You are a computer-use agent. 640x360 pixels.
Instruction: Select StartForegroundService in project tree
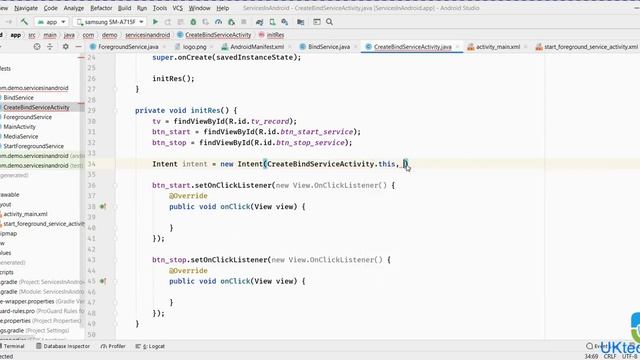click(33, 146)
